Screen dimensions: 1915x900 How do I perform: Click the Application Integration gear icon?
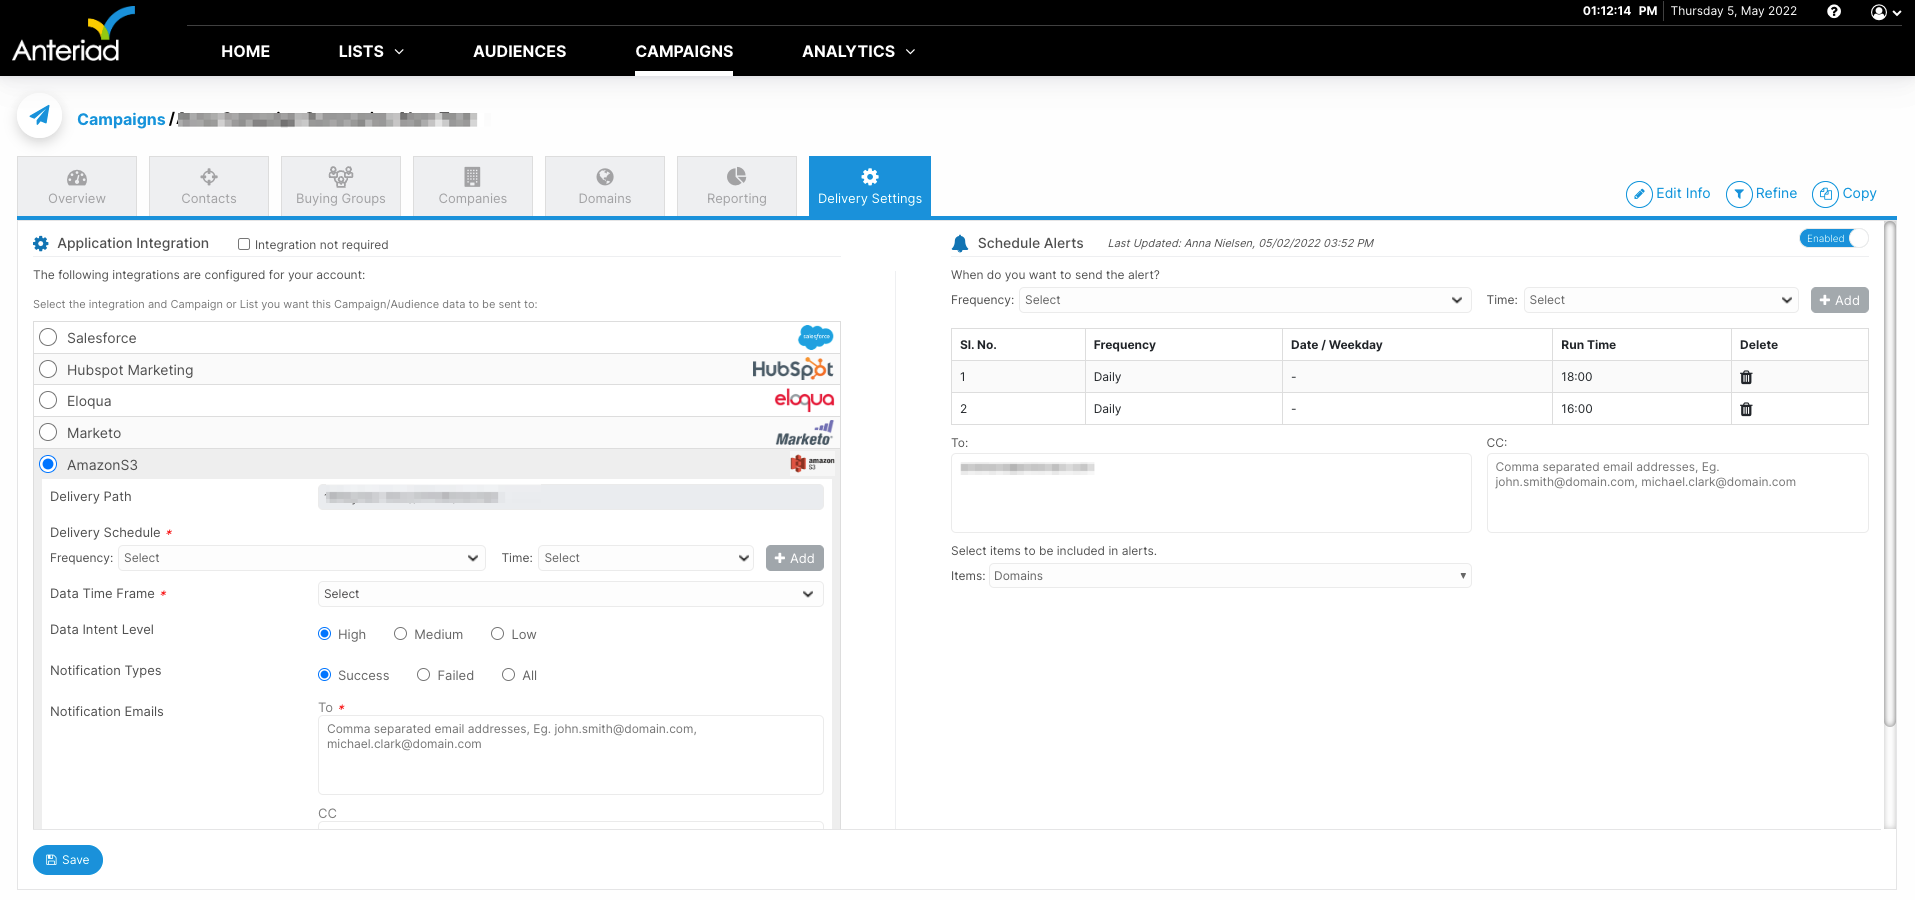point(41,243)
